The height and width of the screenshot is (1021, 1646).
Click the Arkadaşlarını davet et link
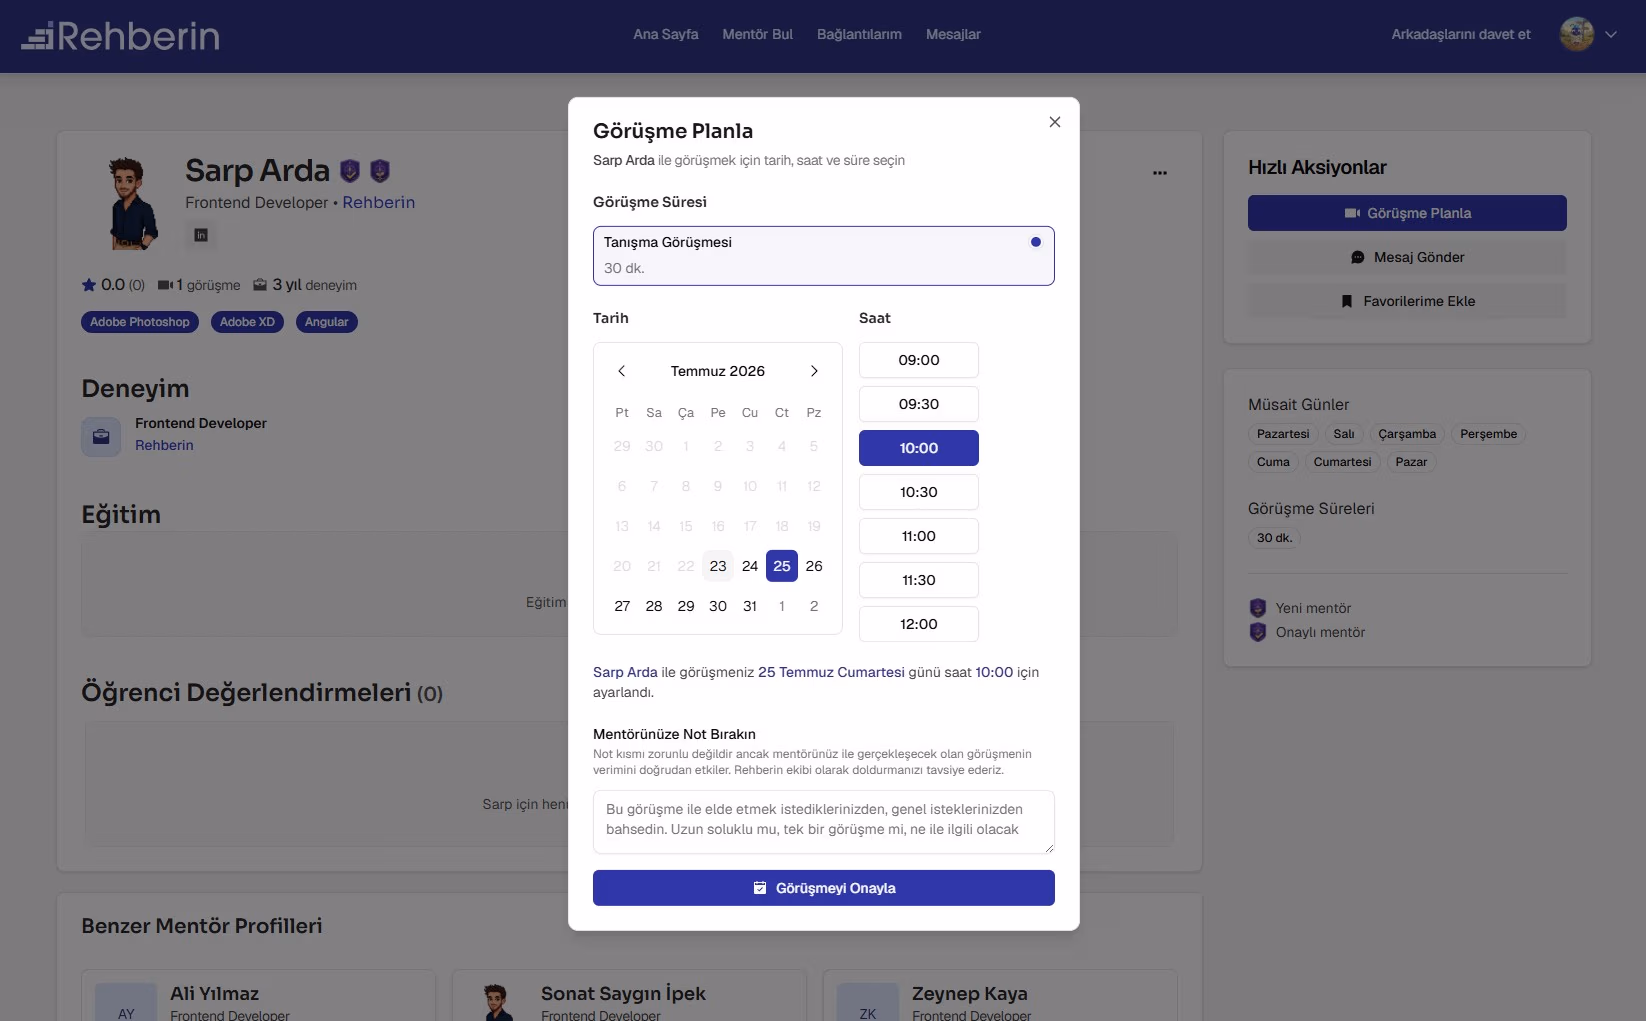click(1461, 34)
